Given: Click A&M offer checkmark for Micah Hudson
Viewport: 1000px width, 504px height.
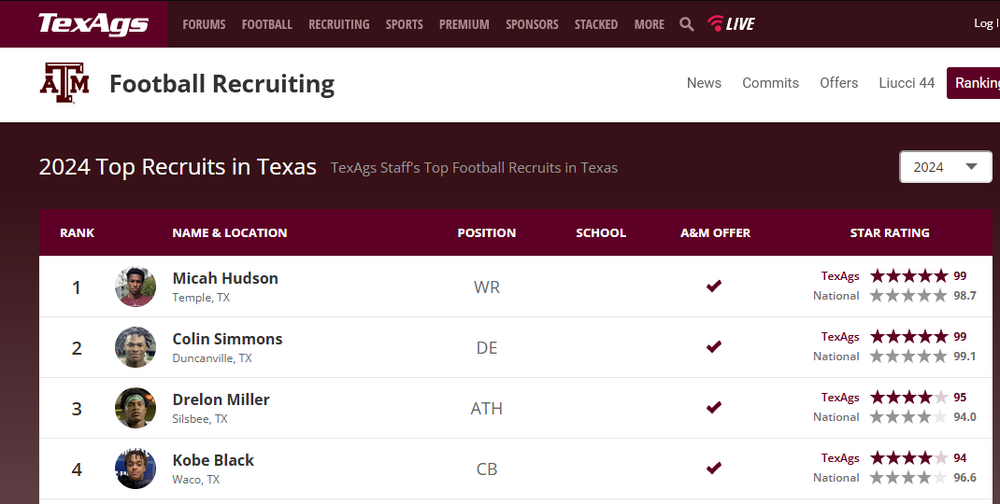Looking at the screenshot, I should click(x=714, y=287).
